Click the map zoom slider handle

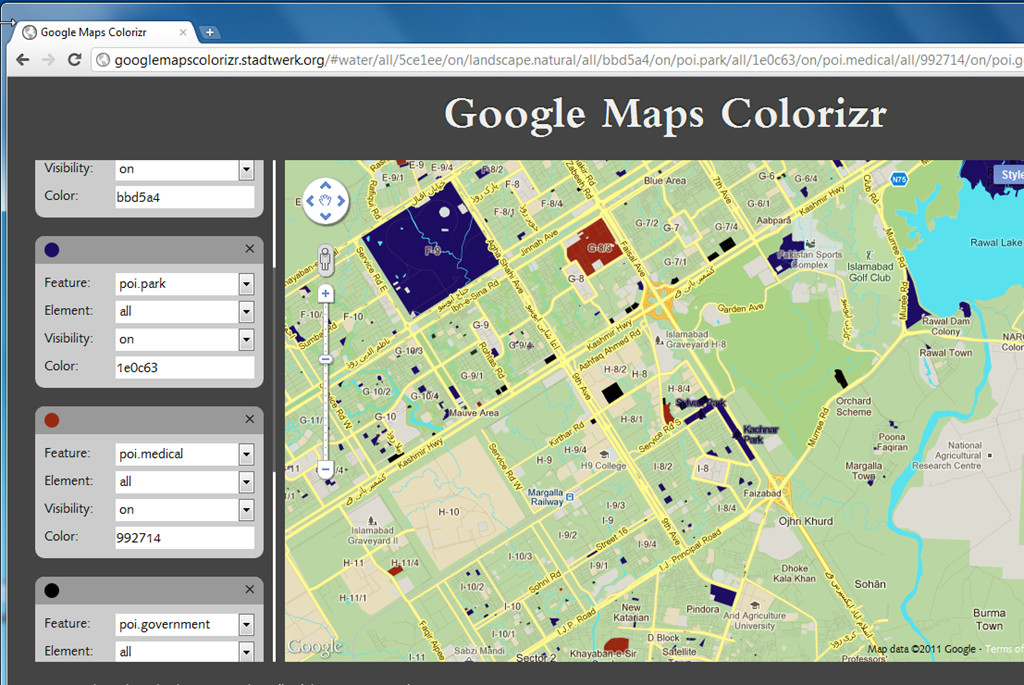coord(325,360)
